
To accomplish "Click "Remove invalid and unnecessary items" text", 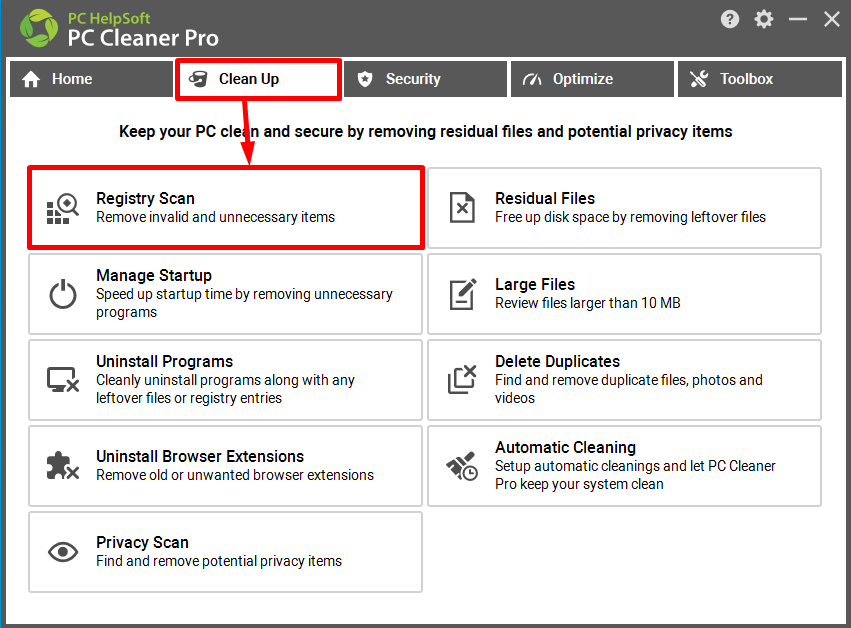I will pyautogui.click(x=215, y=217).
